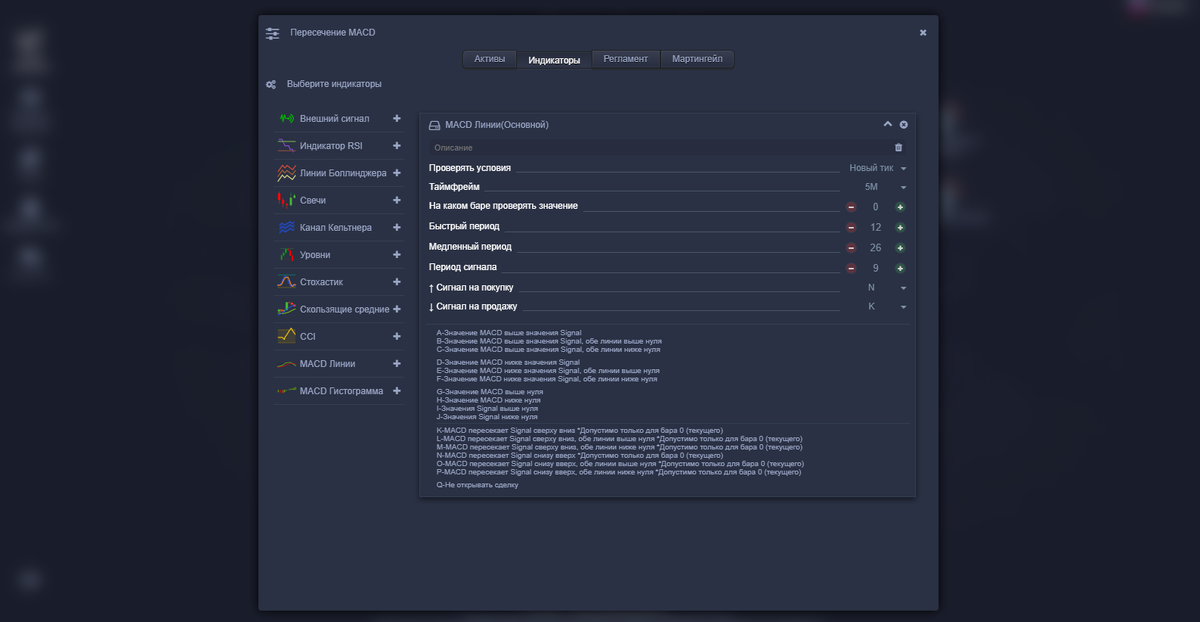Open the Таймфрейм 5M dropdown
This screenshot has width=1200, height=622.
tap(885, 187)
